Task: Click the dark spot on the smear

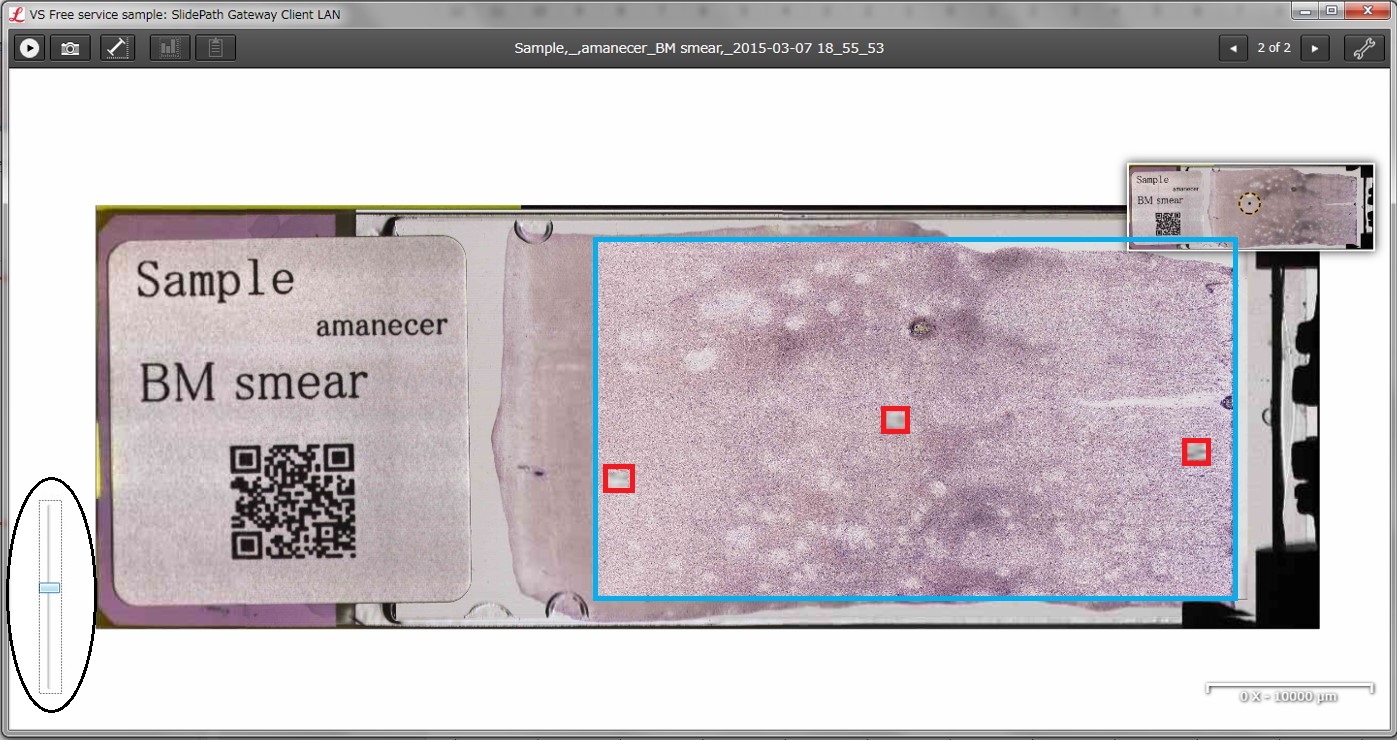Action: (919, 327)
